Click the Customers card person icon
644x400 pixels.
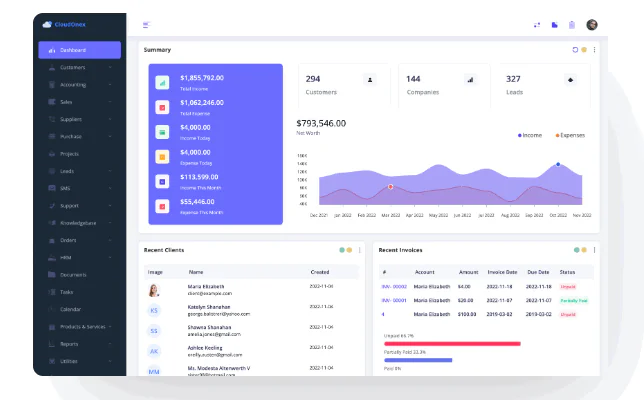(370, 80)
